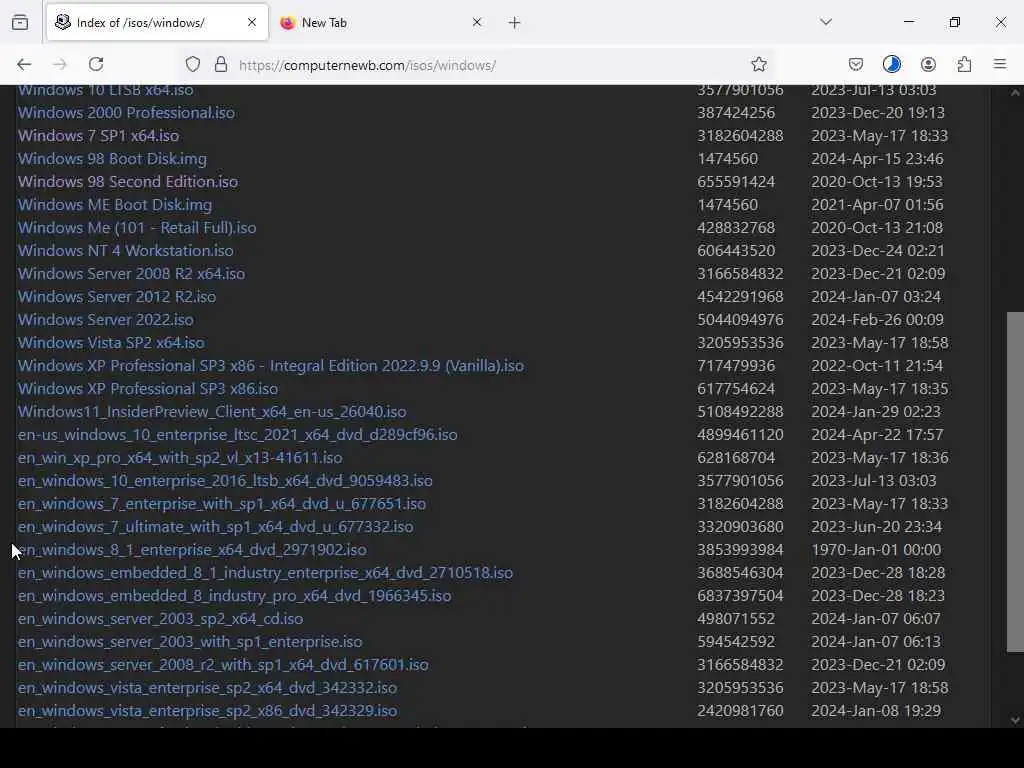Image resolution: width=1024 pixels, height=768 pixels.
Task: Expand list all tabs chevron
Action: 826,22
